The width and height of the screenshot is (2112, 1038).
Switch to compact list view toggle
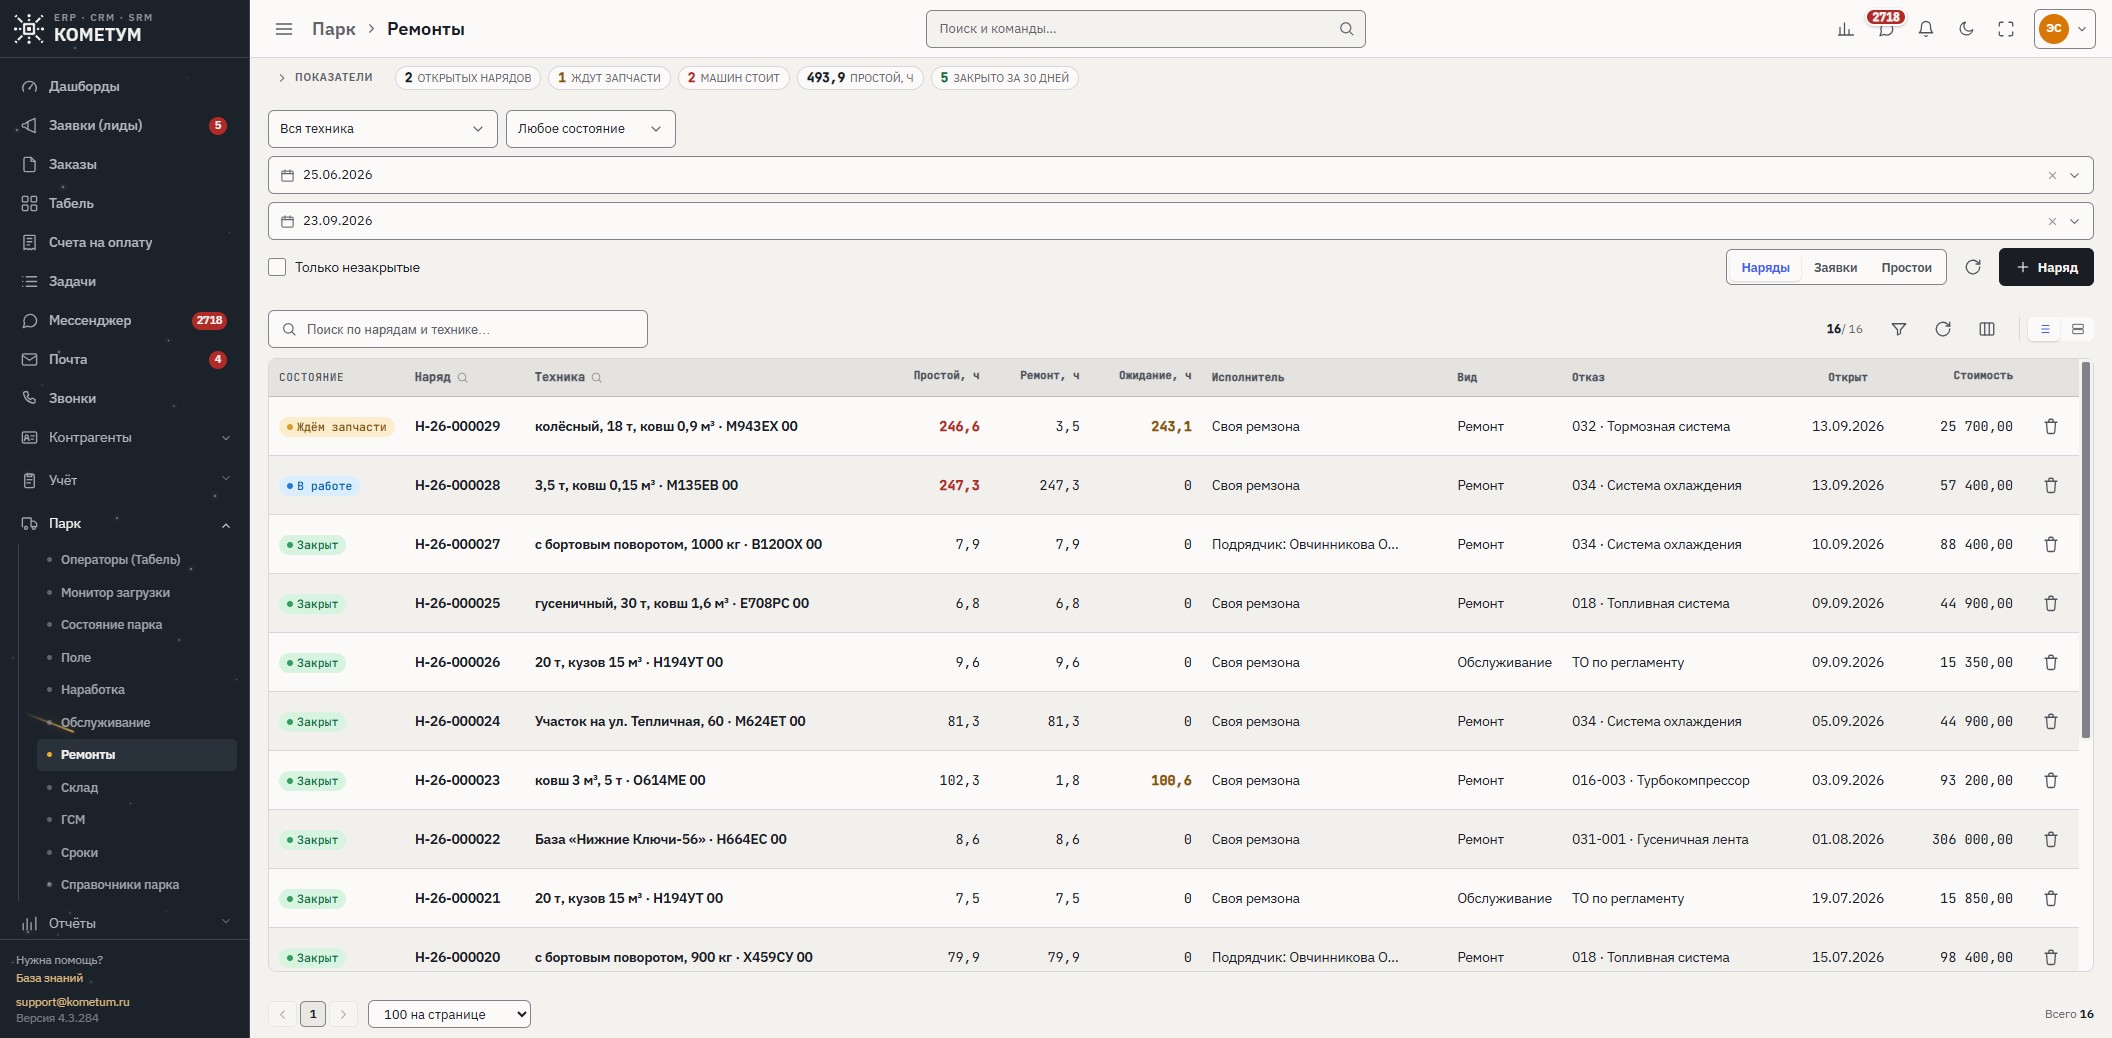point(2045,329)
